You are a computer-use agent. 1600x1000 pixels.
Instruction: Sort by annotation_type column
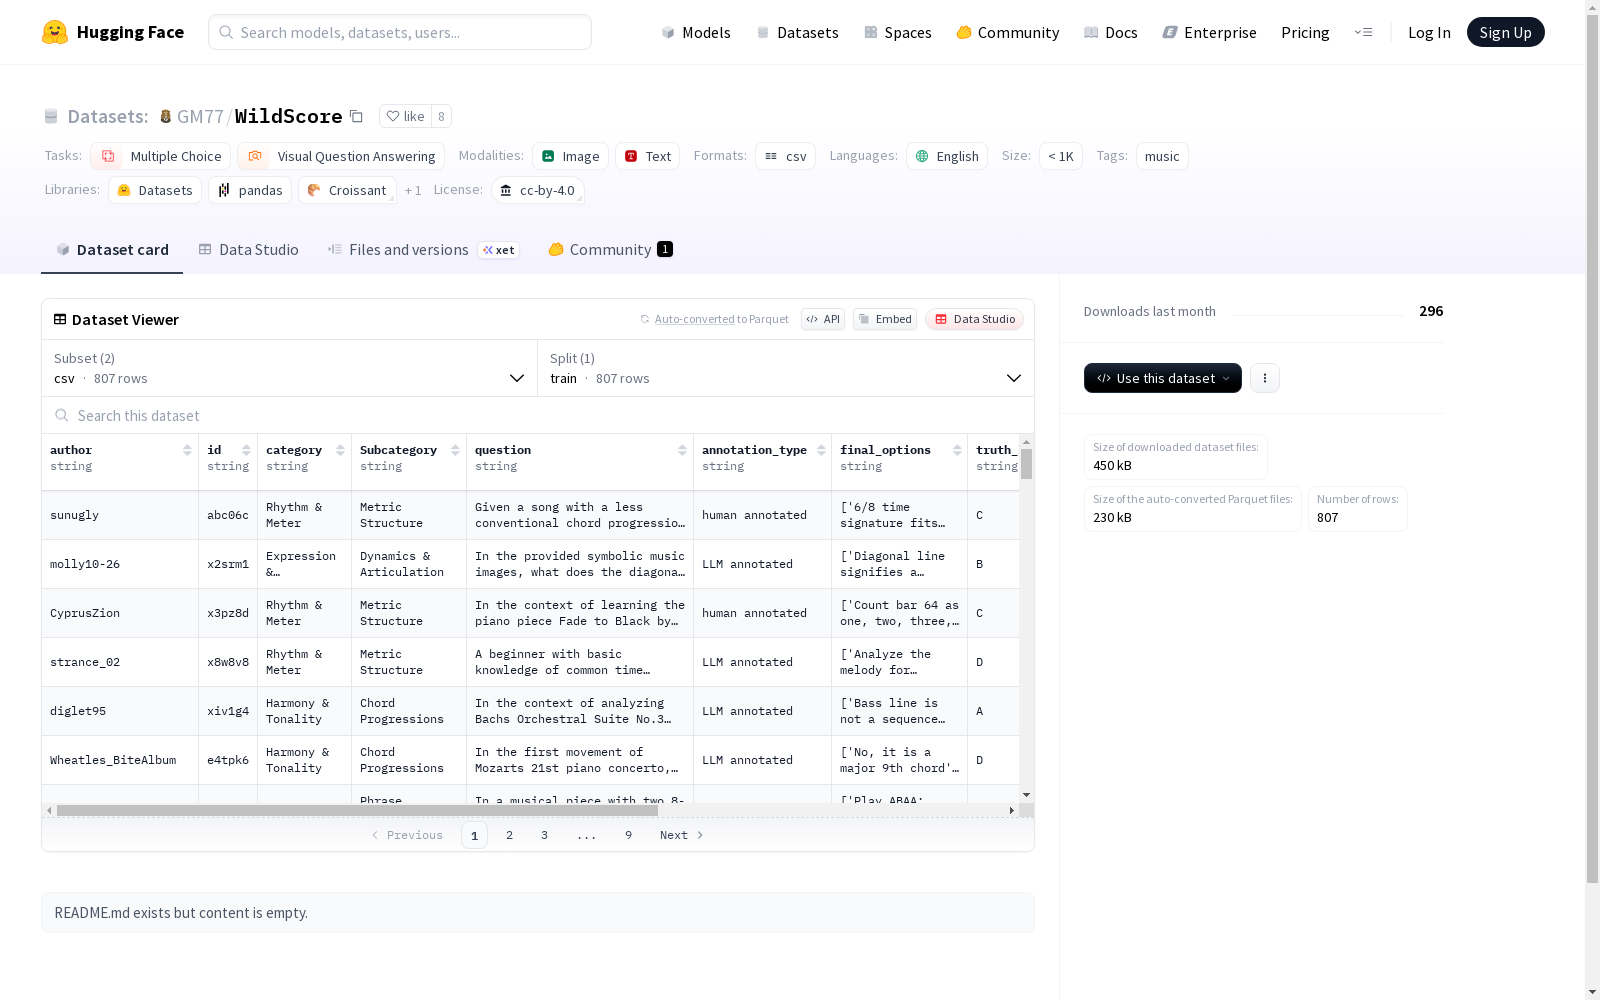pyautogui.click(x=821, y=450)
